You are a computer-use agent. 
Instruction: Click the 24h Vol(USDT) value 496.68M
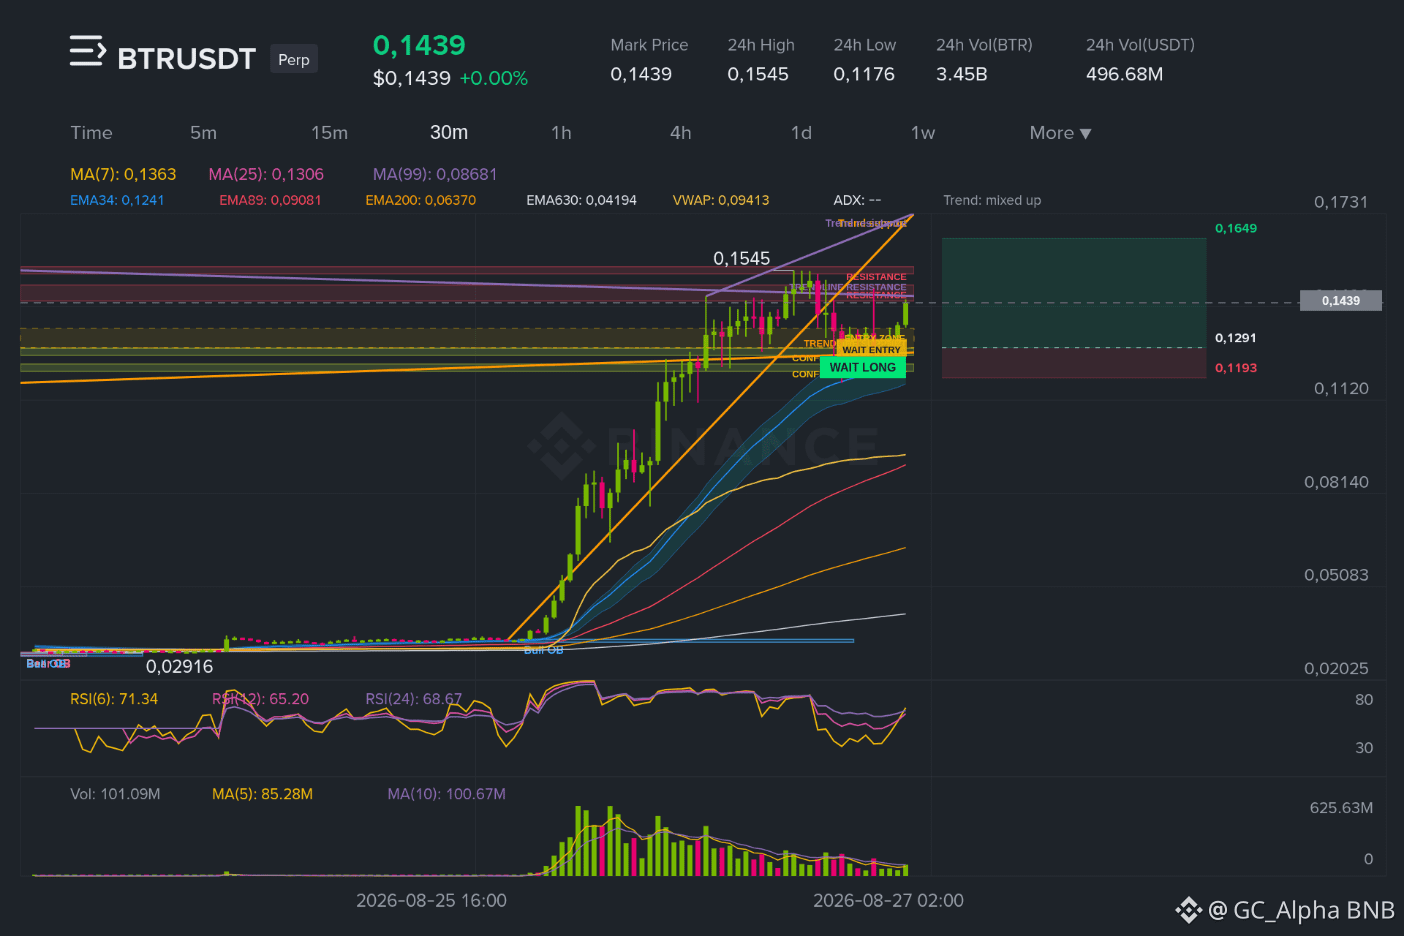tap(1125, 74)
